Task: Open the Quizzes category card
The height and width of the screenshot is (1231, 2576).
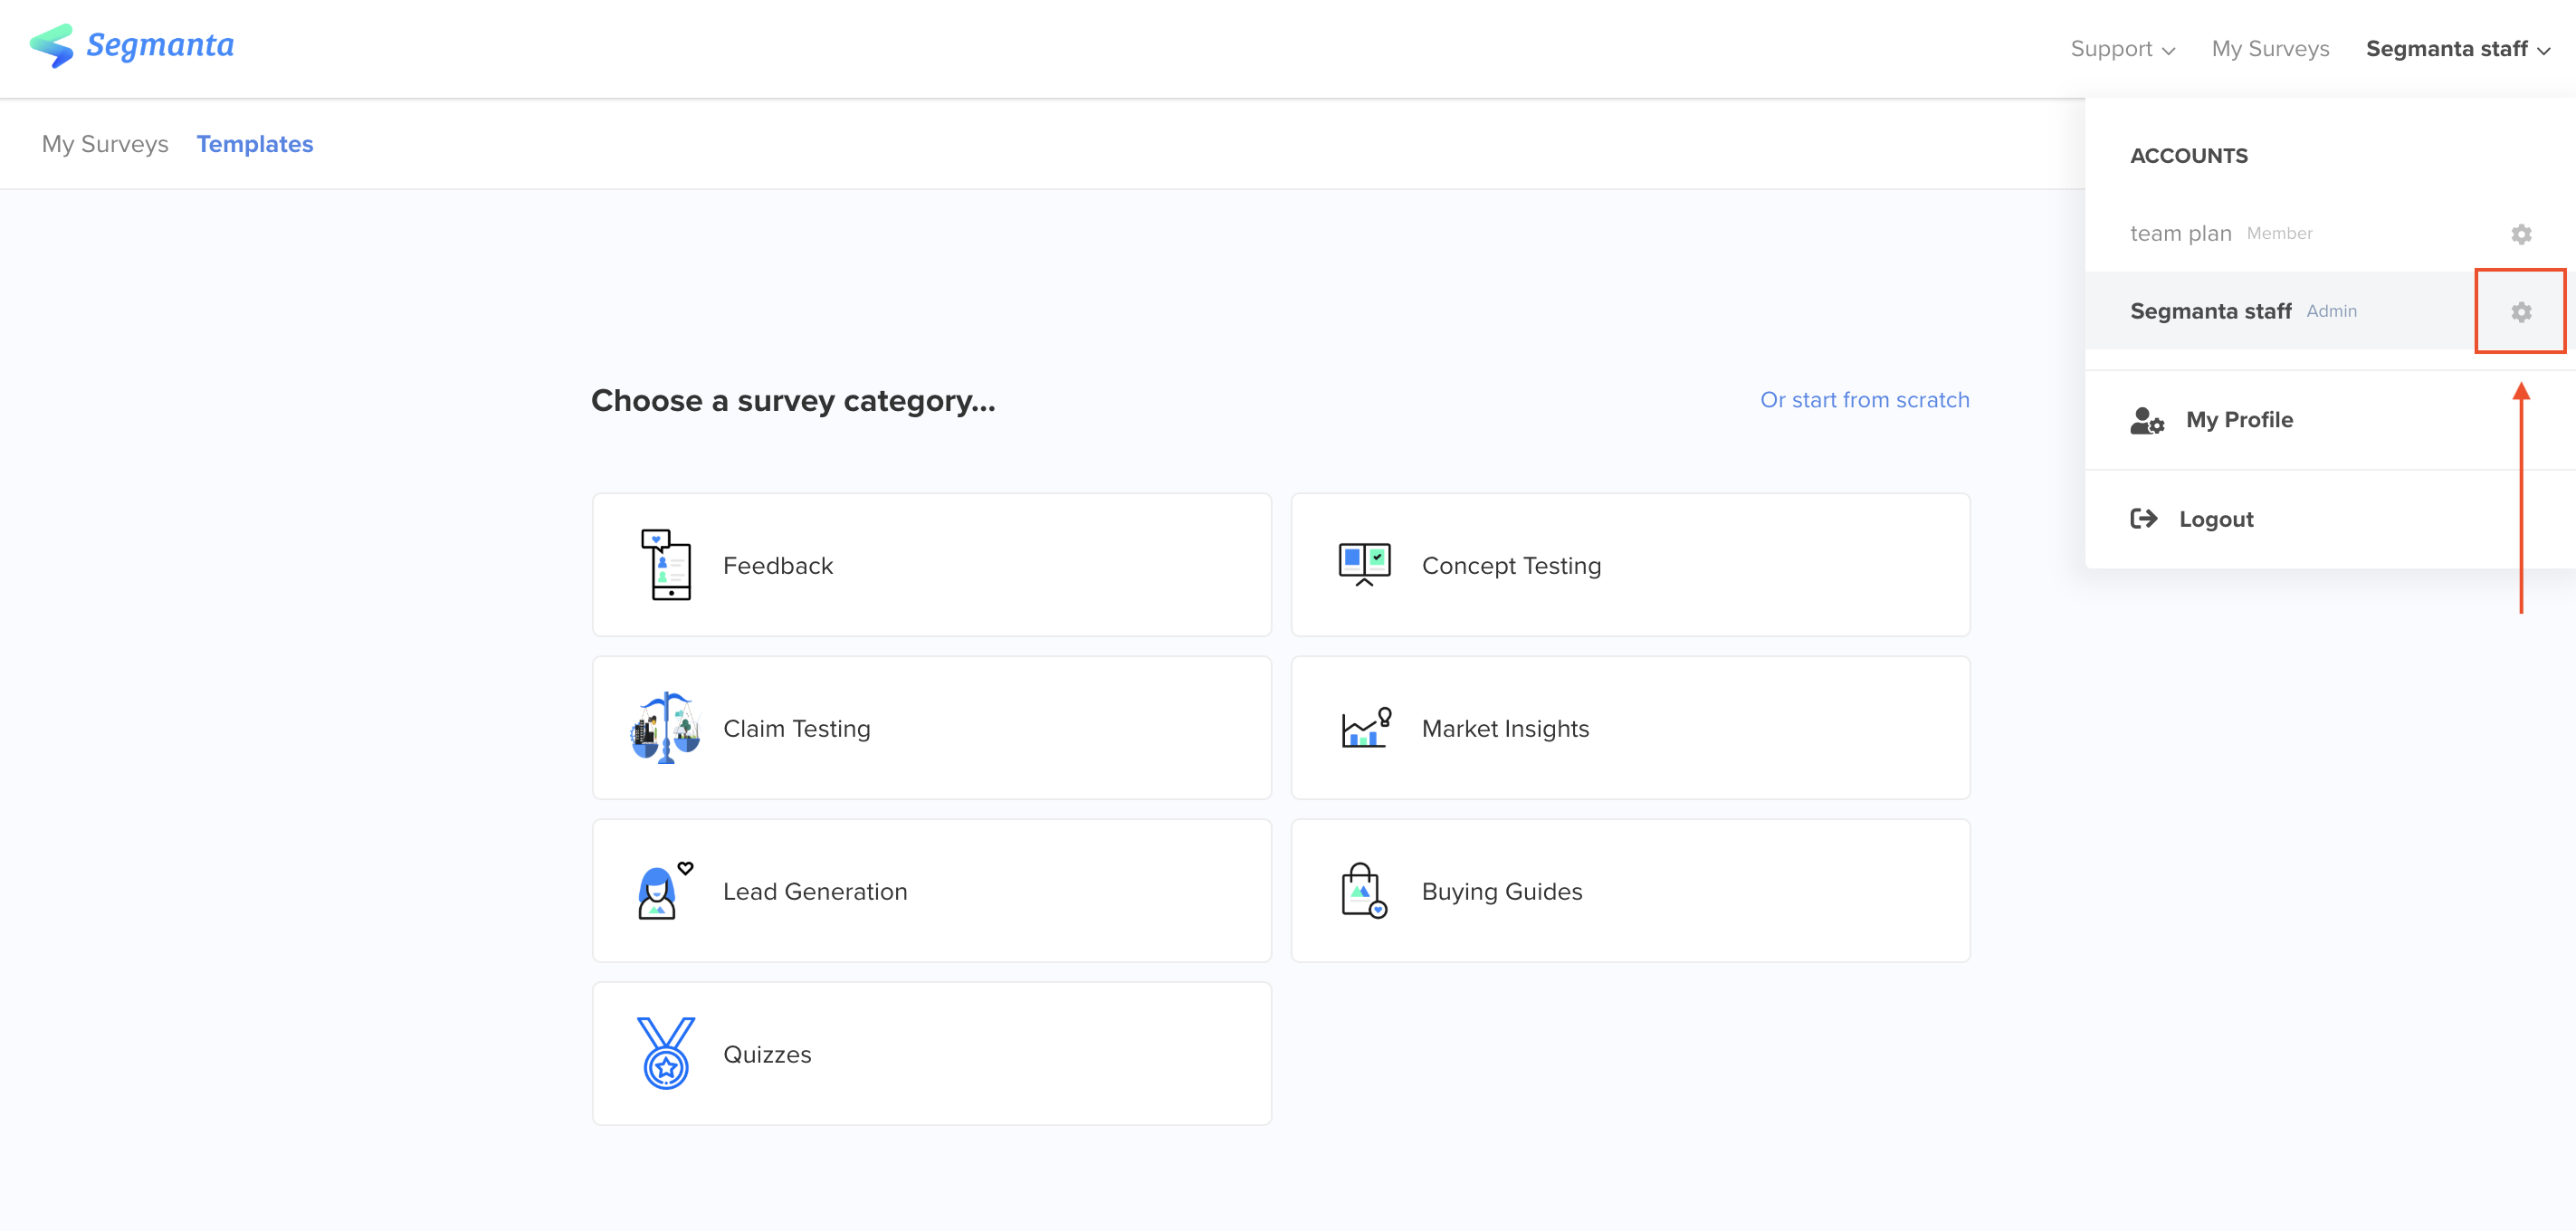Action: tap(932, 1054)
